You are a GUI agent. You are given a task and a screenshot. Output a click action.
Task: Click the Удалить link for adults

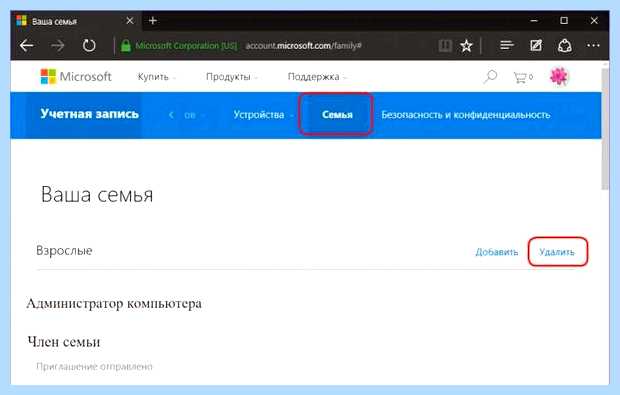tap(557, 252)
